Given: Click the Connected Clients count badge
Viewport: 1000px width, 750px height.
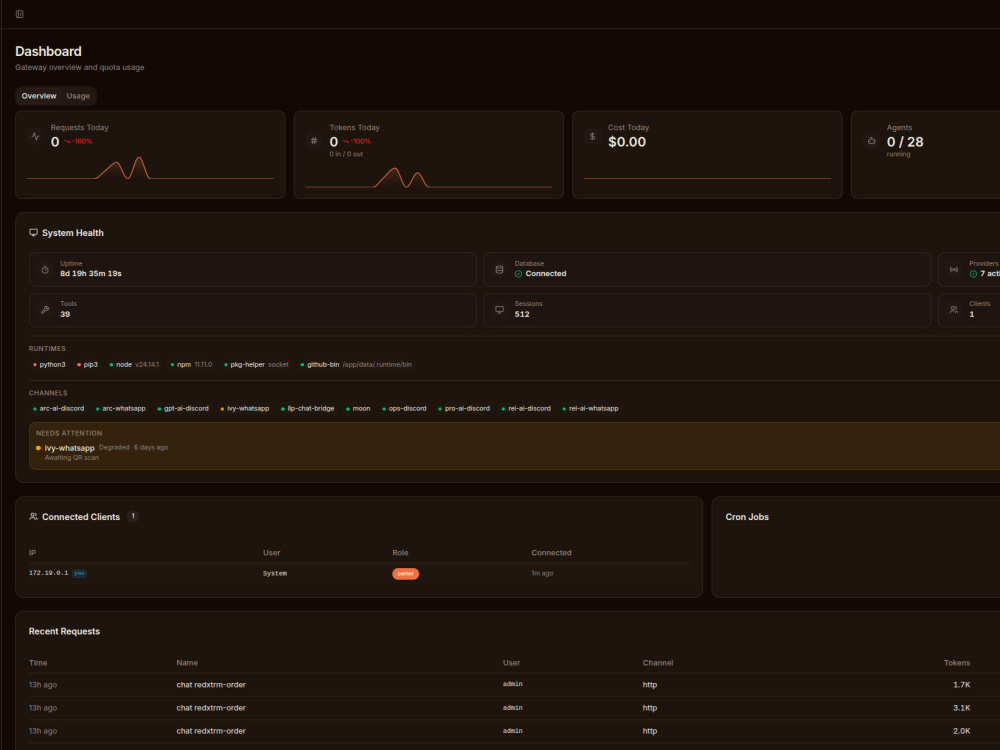Looking at the screenshot, I should (x=133, y=517).
